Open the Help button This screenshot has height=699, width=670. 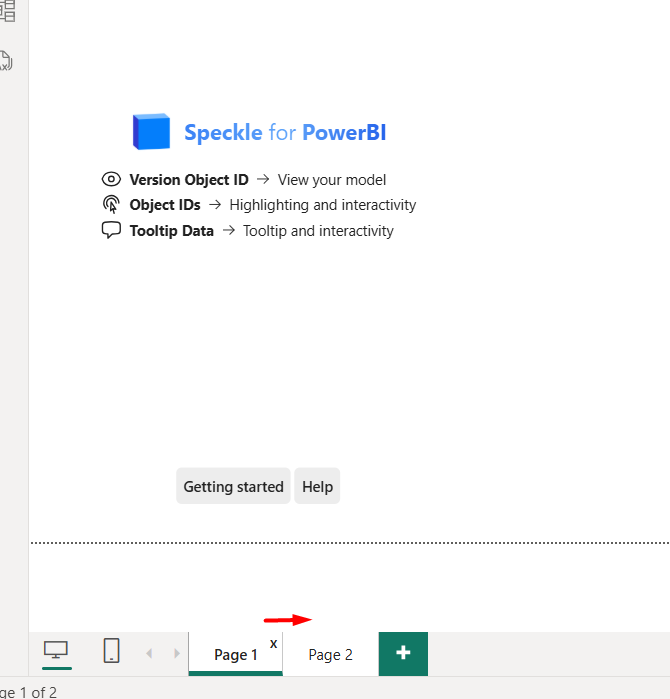tap(317, 486)
